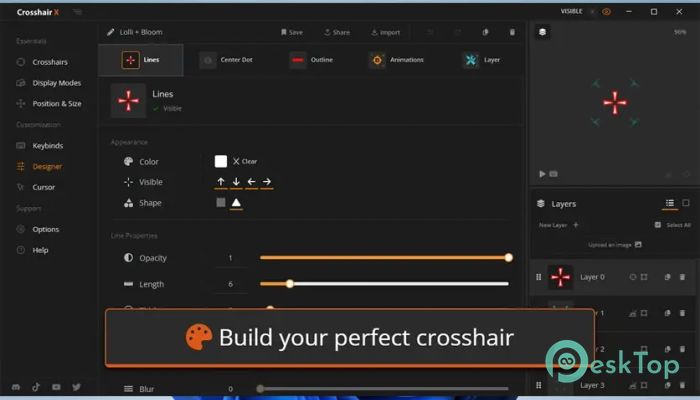The height and width of the screenshot is (400, 700).
Task: Click Layer 0 circle icon
Action: (x=633, y=277)
